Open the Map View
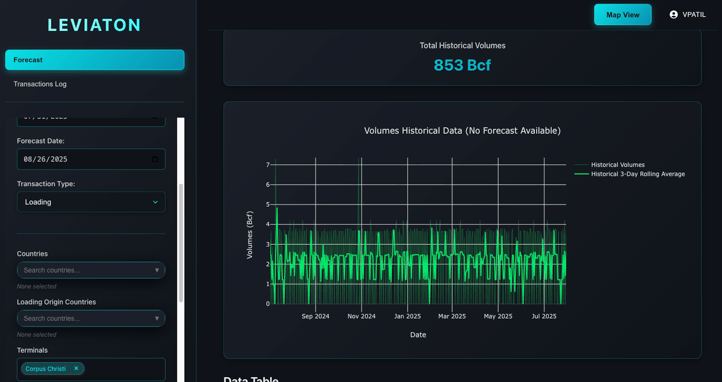Image resolution: width=722 pixels, height=382 pixels. 623,15
